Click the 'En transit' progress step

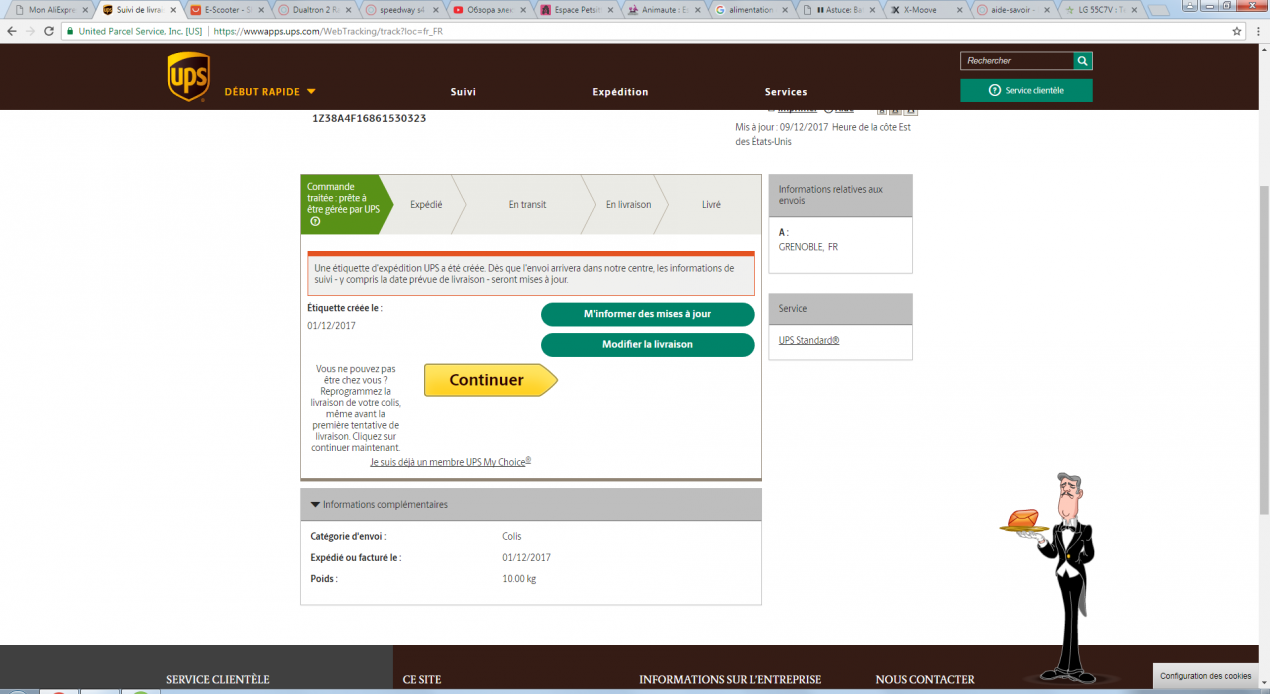point(527,205)
